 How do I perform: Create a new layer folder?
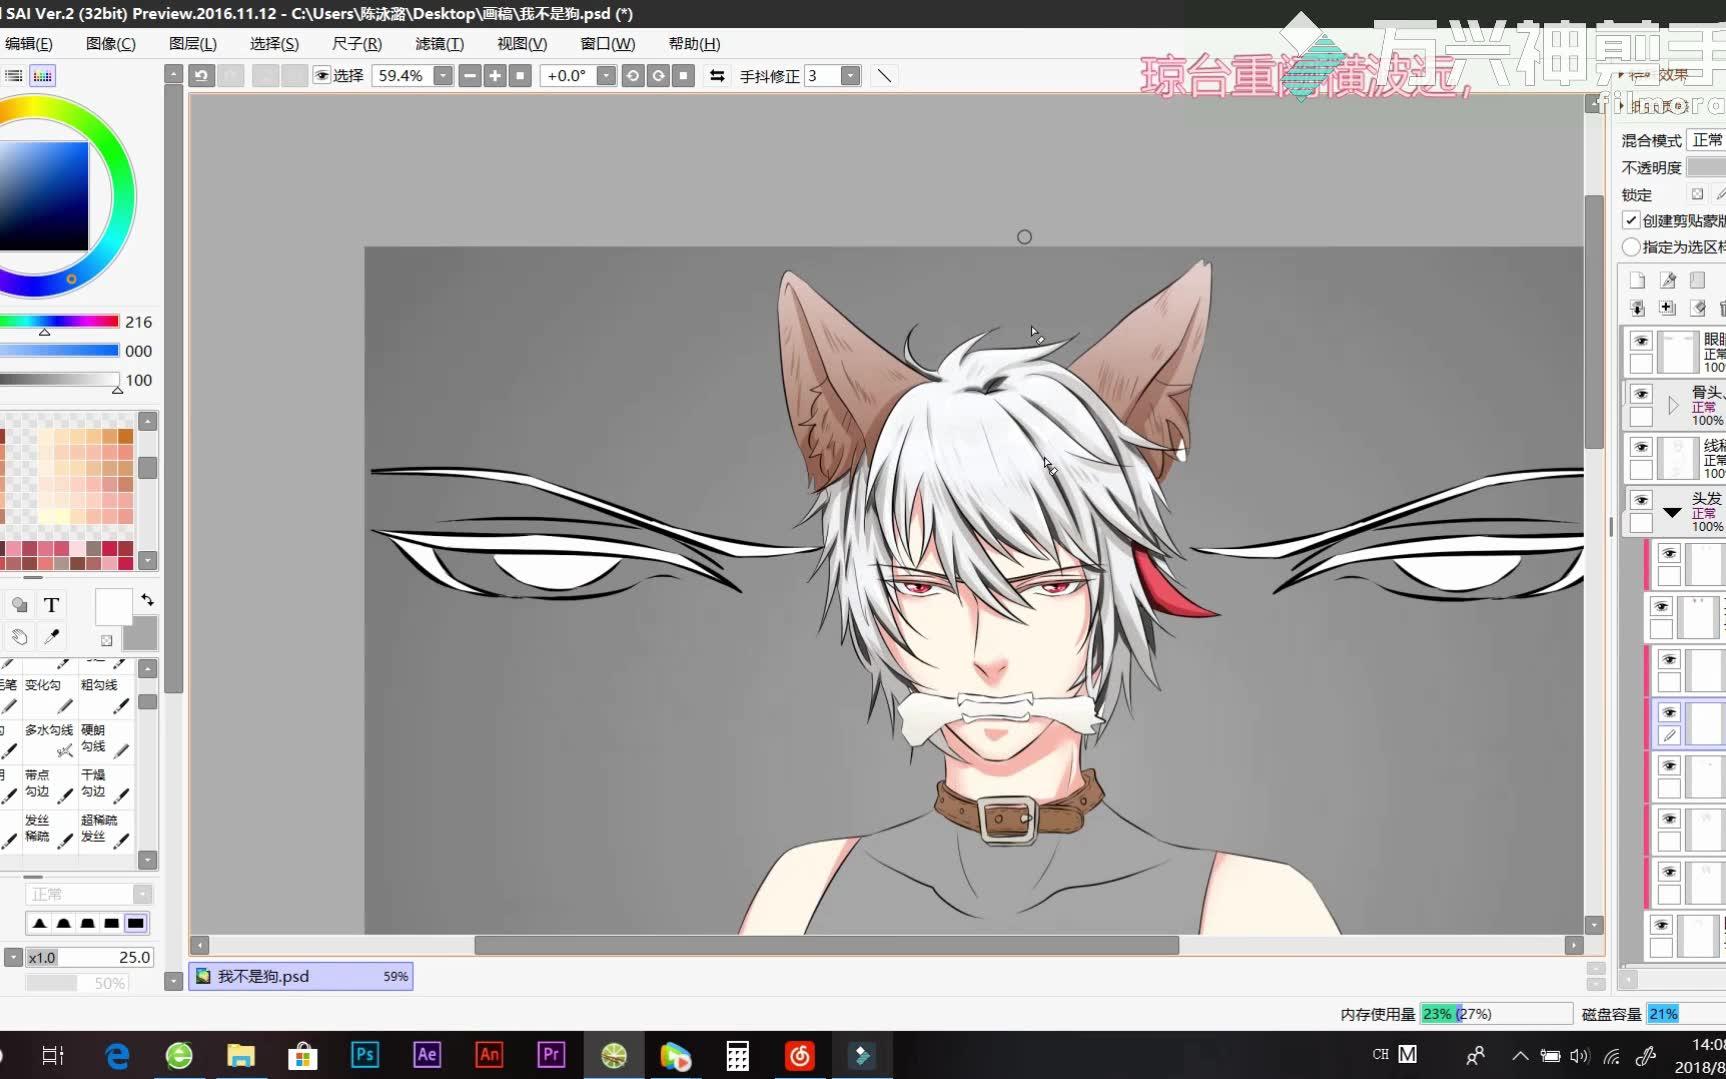coord(1697,281)
